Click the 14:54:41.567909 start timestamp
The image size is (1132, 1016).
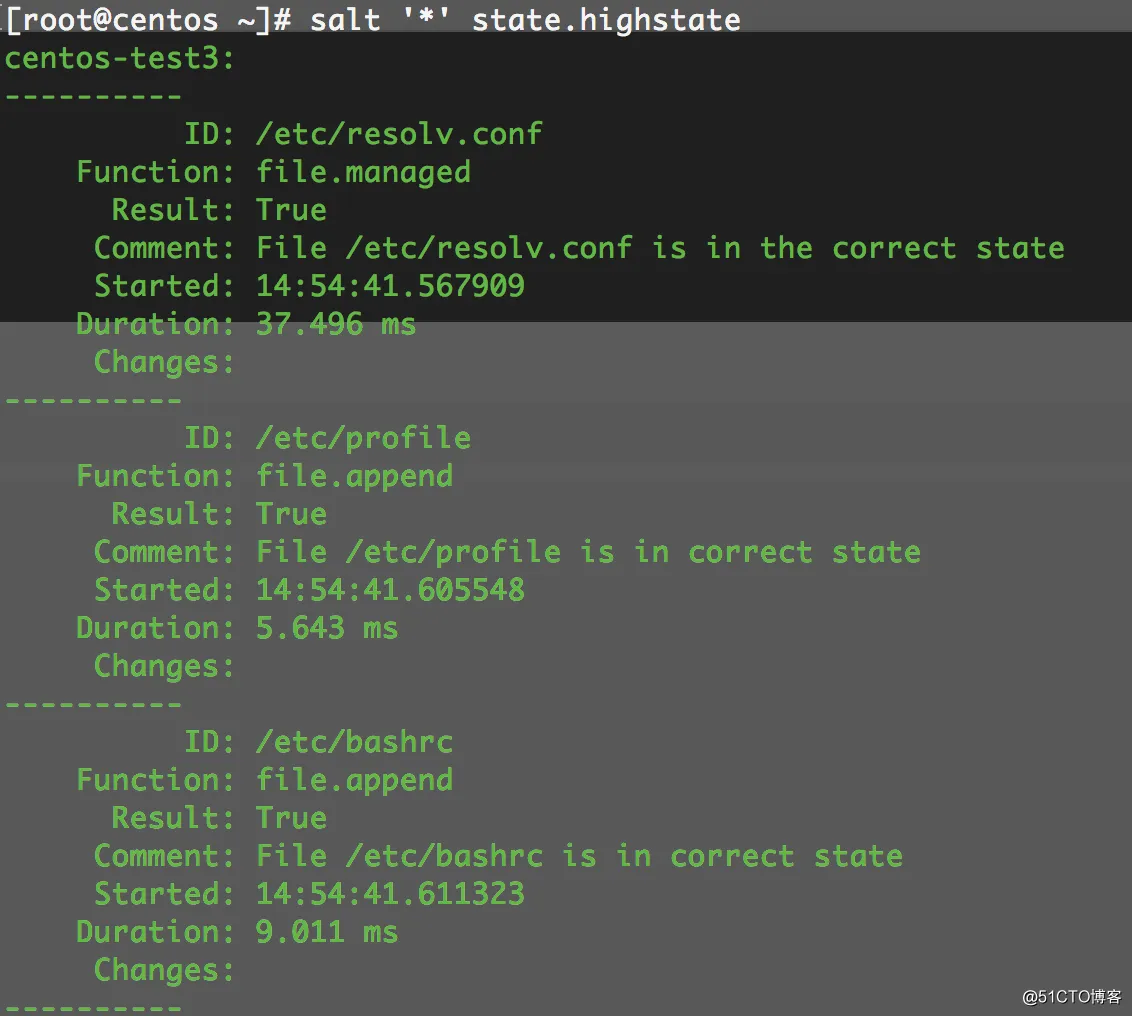coord(390,285)
